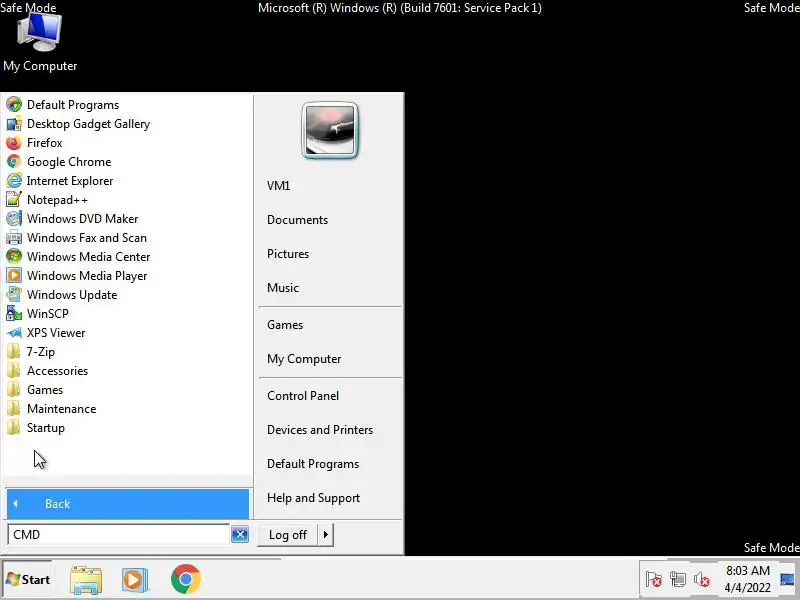Open Windows Update icon

tap(14, 295)
